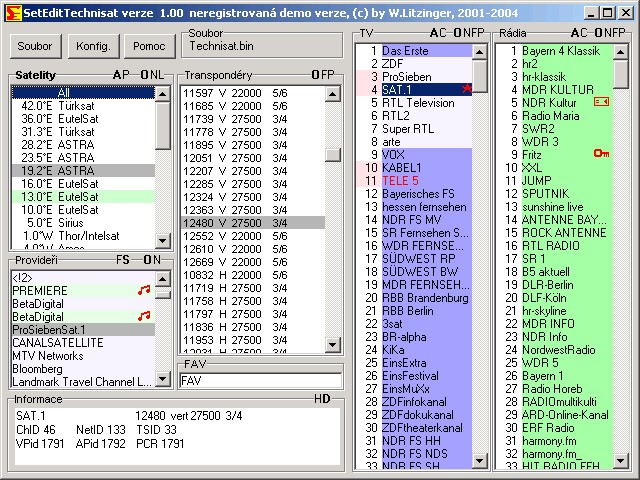The width and height of the screenshot is (640, 480).
Task: Click the music note icon next to PREMIERE
Action: coord(143,290)
